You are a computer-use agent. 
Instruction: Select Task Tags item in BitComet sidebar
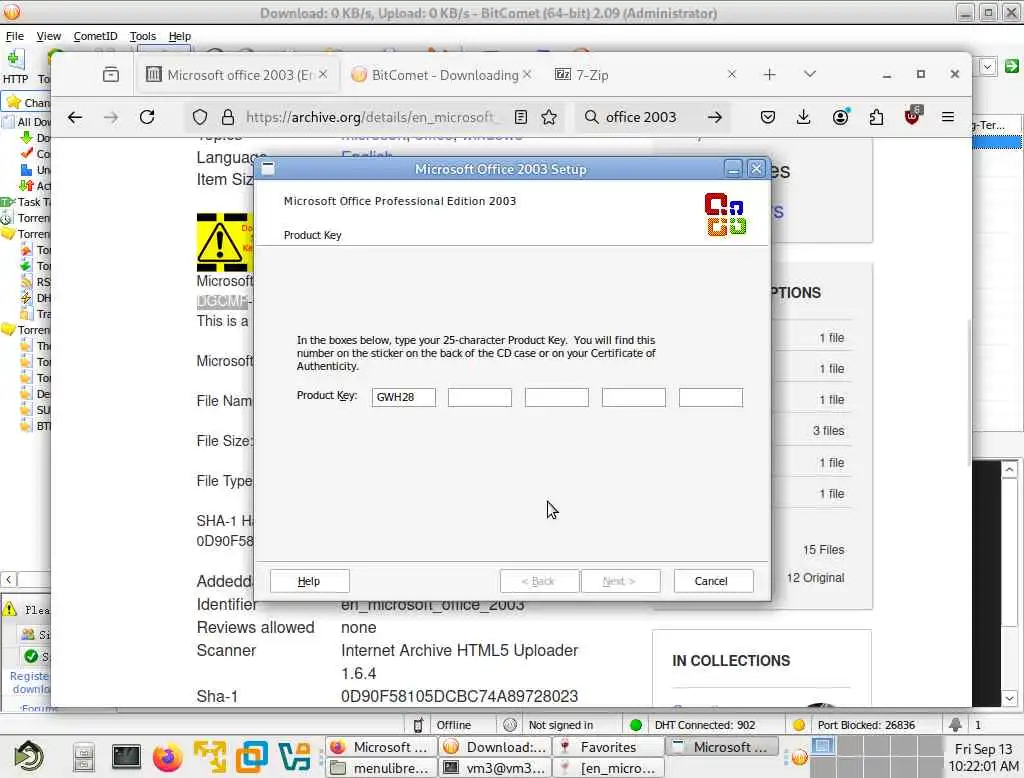click(x=27, y=202)
